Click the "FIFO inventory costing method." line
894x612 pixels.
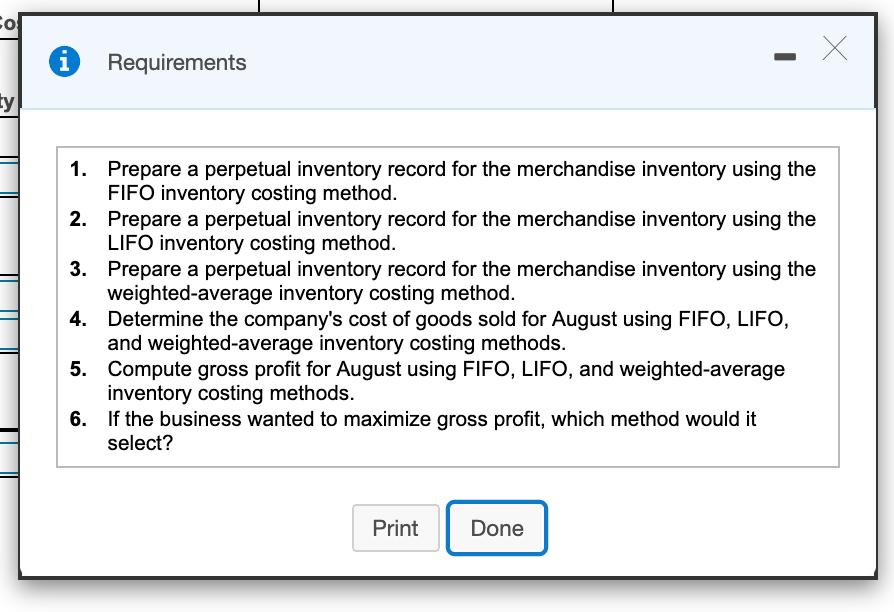(x=253, y=192)
